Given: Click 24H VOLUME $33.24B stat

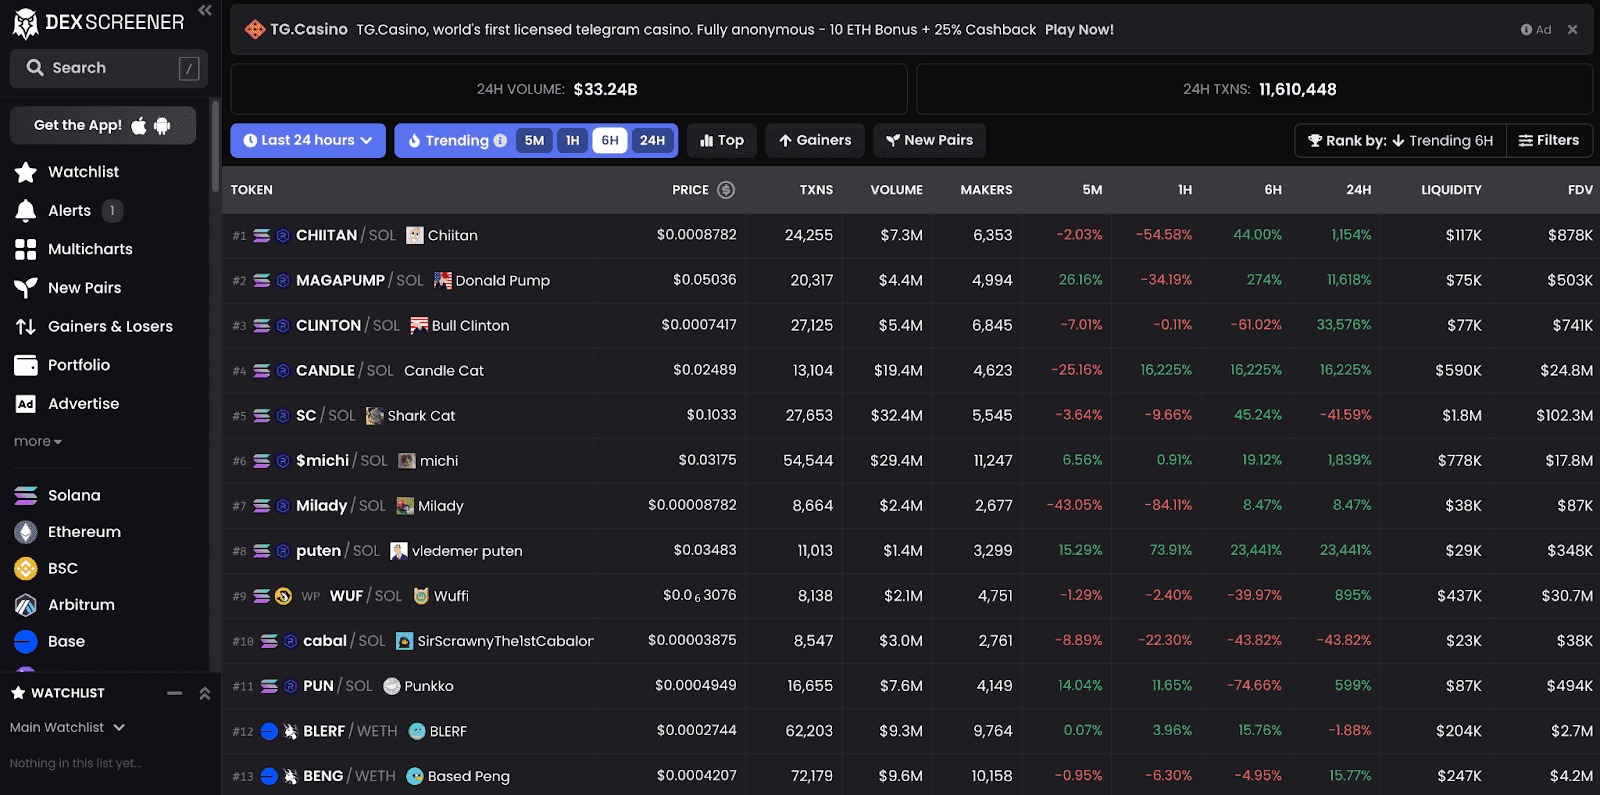Looking at the screenshot, I should [x=569, y=90].
